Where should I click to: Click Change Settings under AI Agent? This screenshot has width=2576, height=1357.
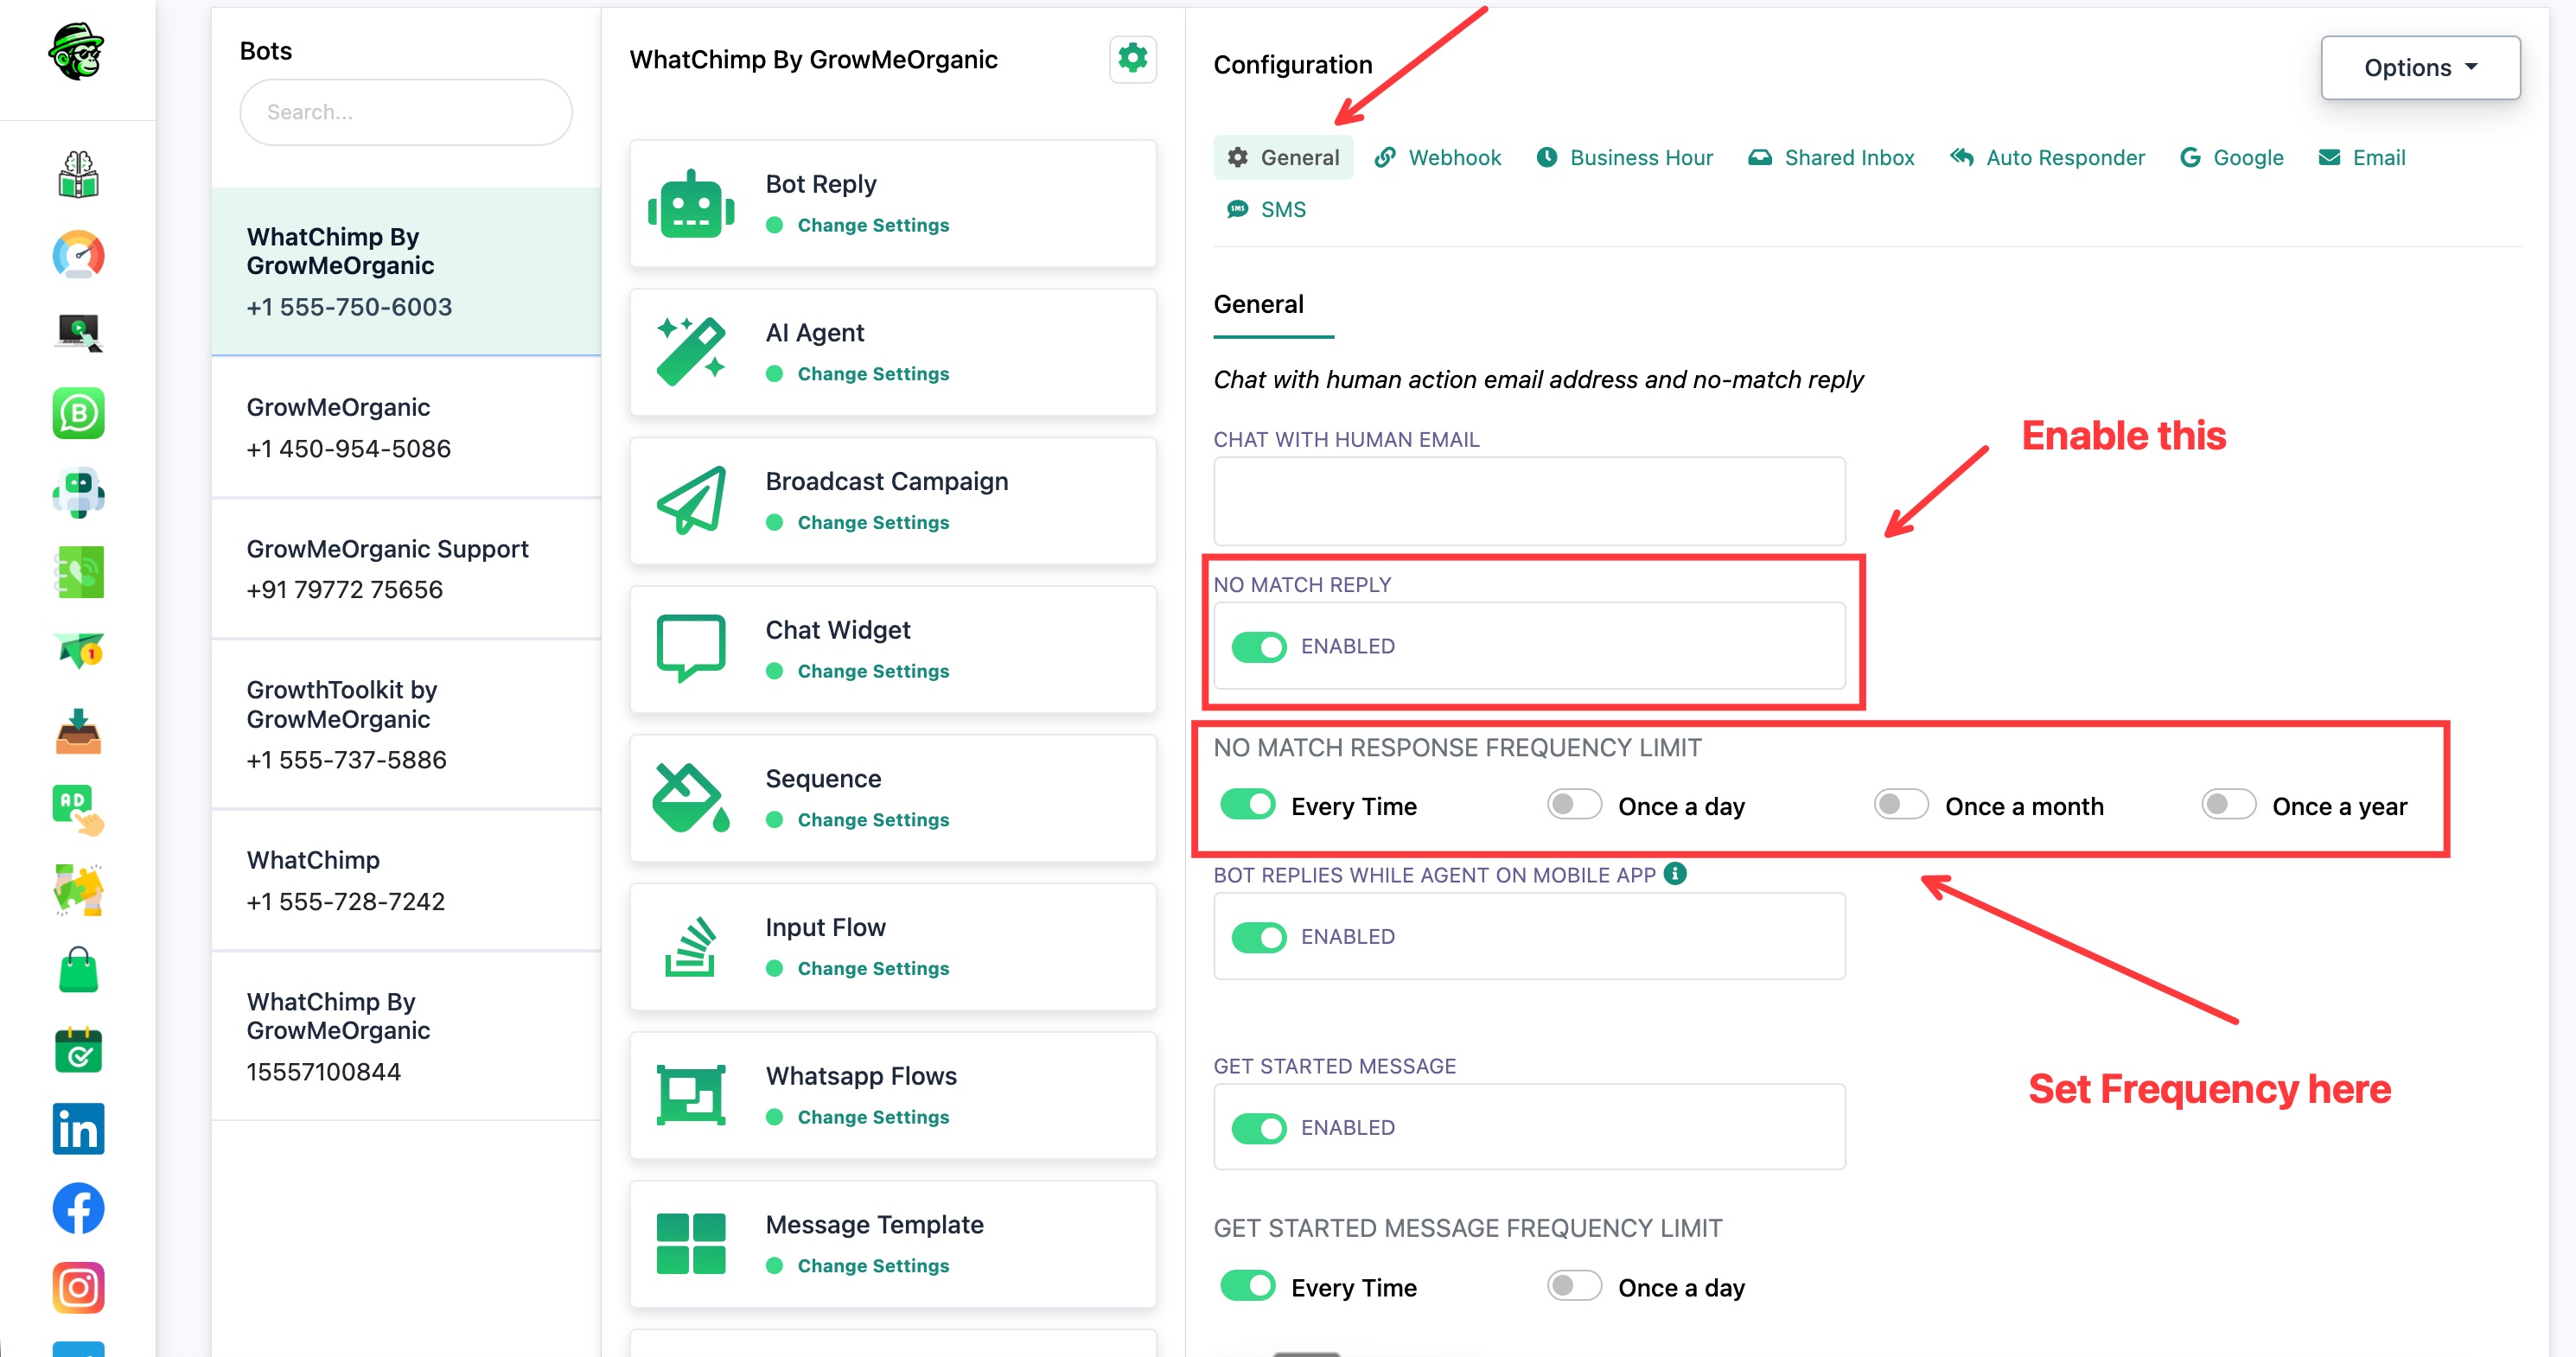tap(873, 374)
